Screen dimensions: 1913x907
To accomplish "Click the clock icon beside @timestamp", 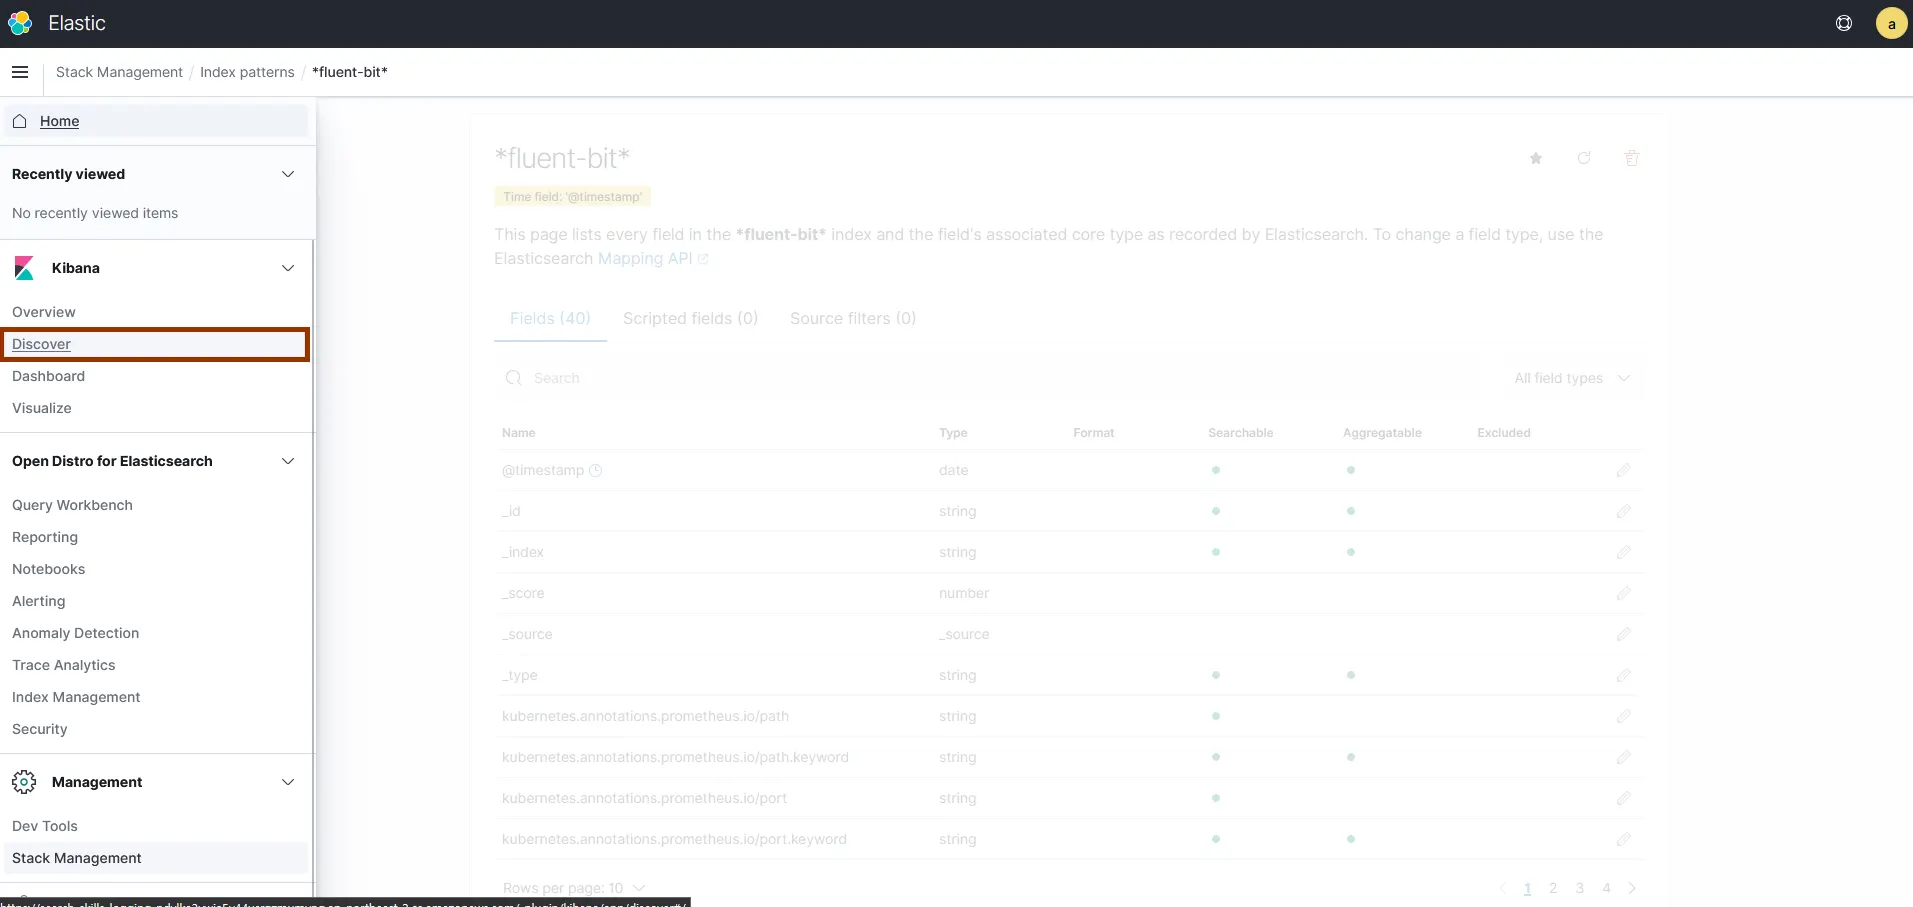I will [596, 470].
